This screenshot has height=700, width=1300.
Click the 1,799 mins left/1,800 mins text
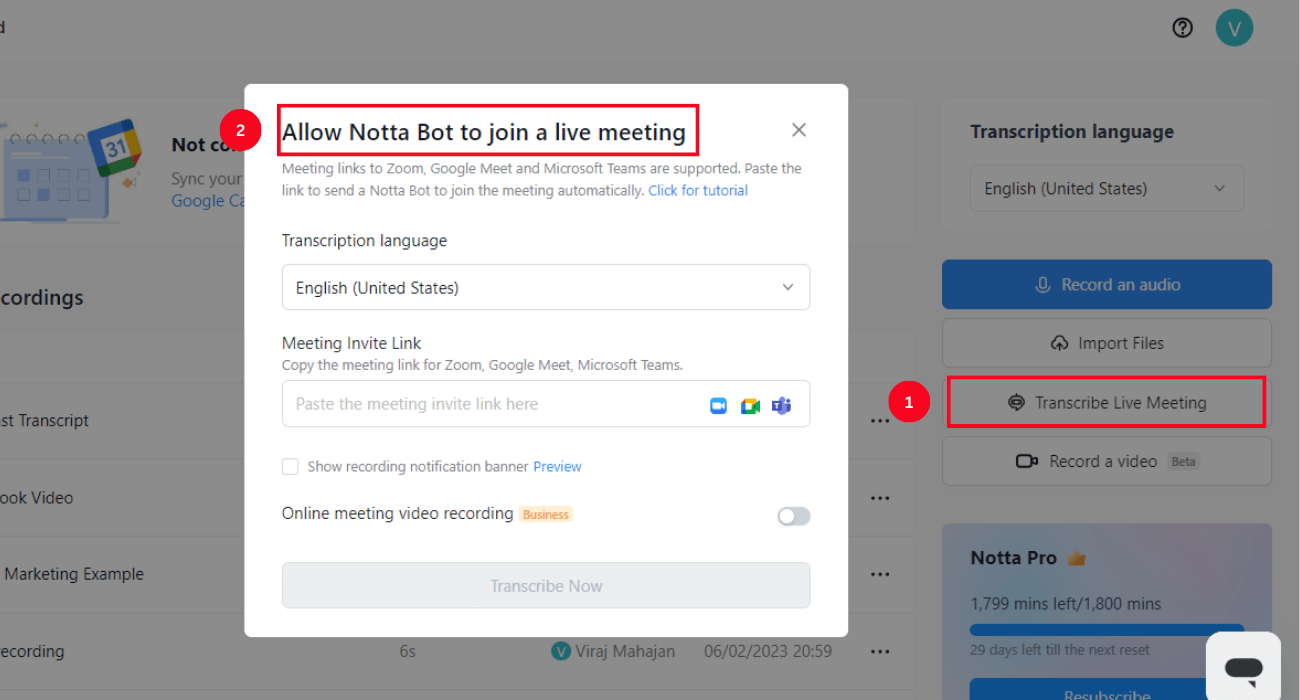(1066, 604)
